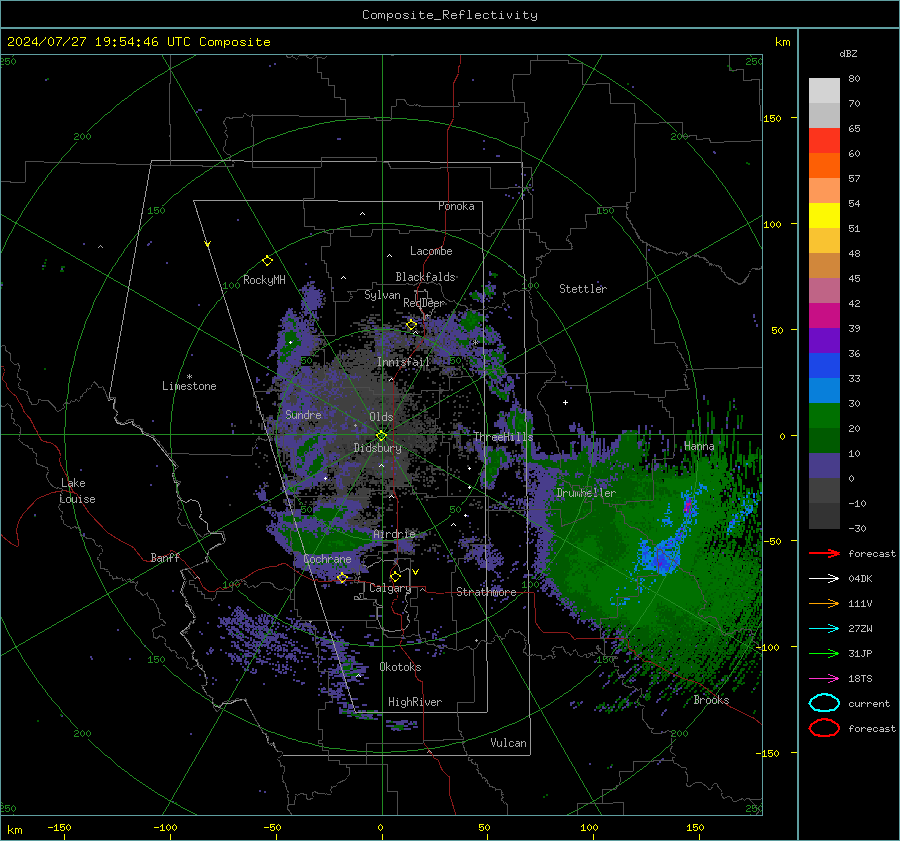Select the Sylvan label
This screenshot has height=841, width=900.
pos(382,295)
